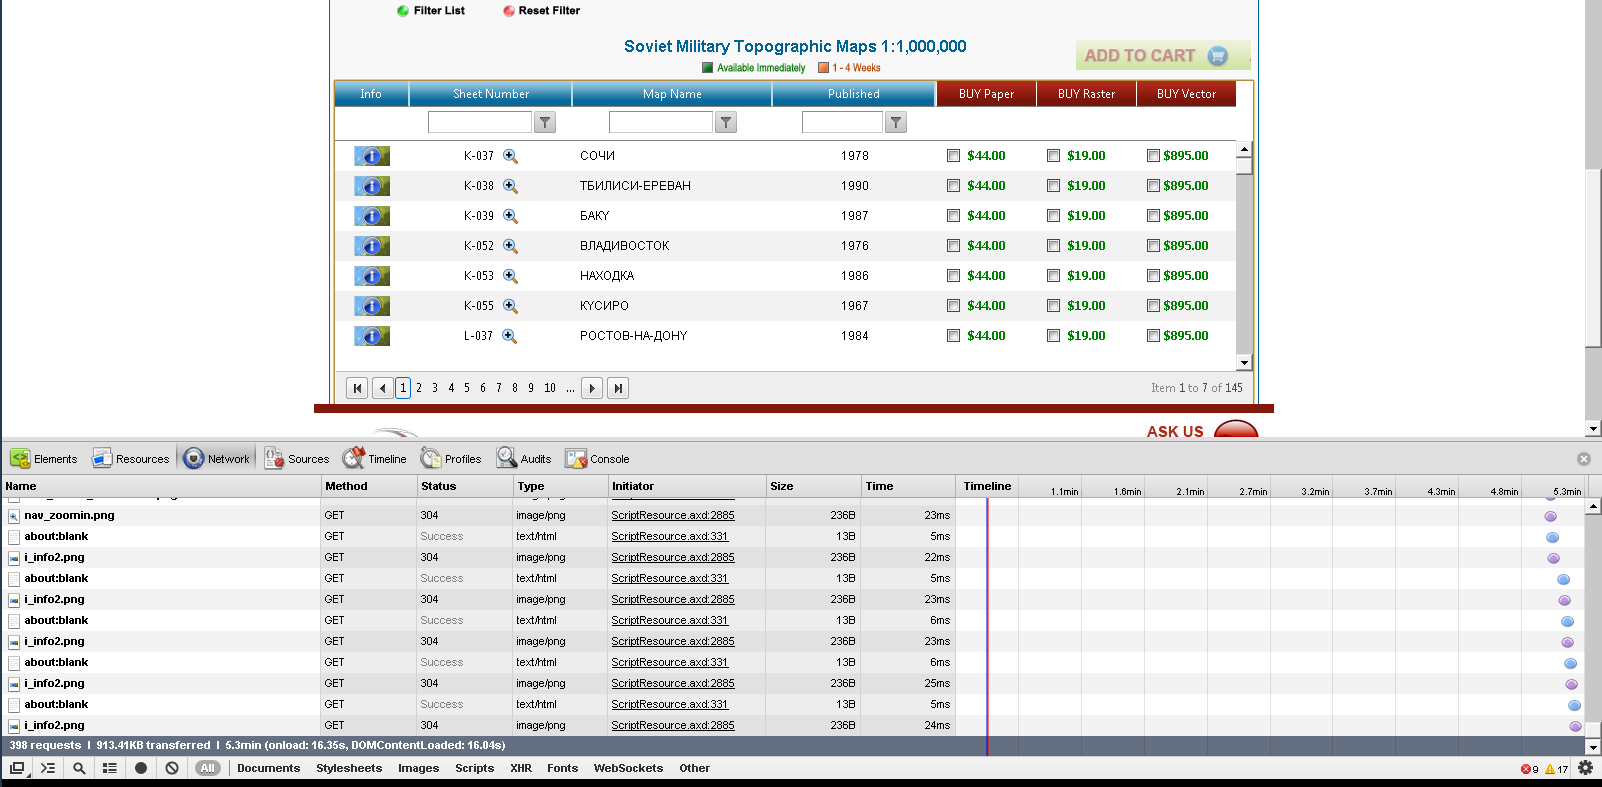Open Map Name filter options

726,122
